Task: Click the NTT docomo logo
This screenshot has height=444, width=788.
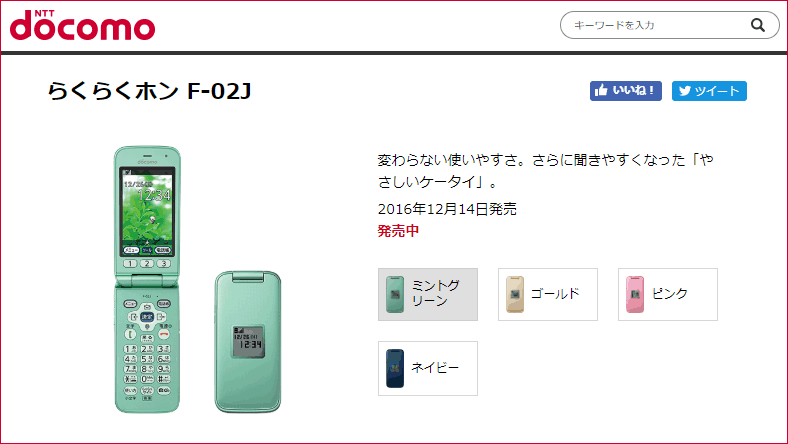Action: click(x=82, y=25)
